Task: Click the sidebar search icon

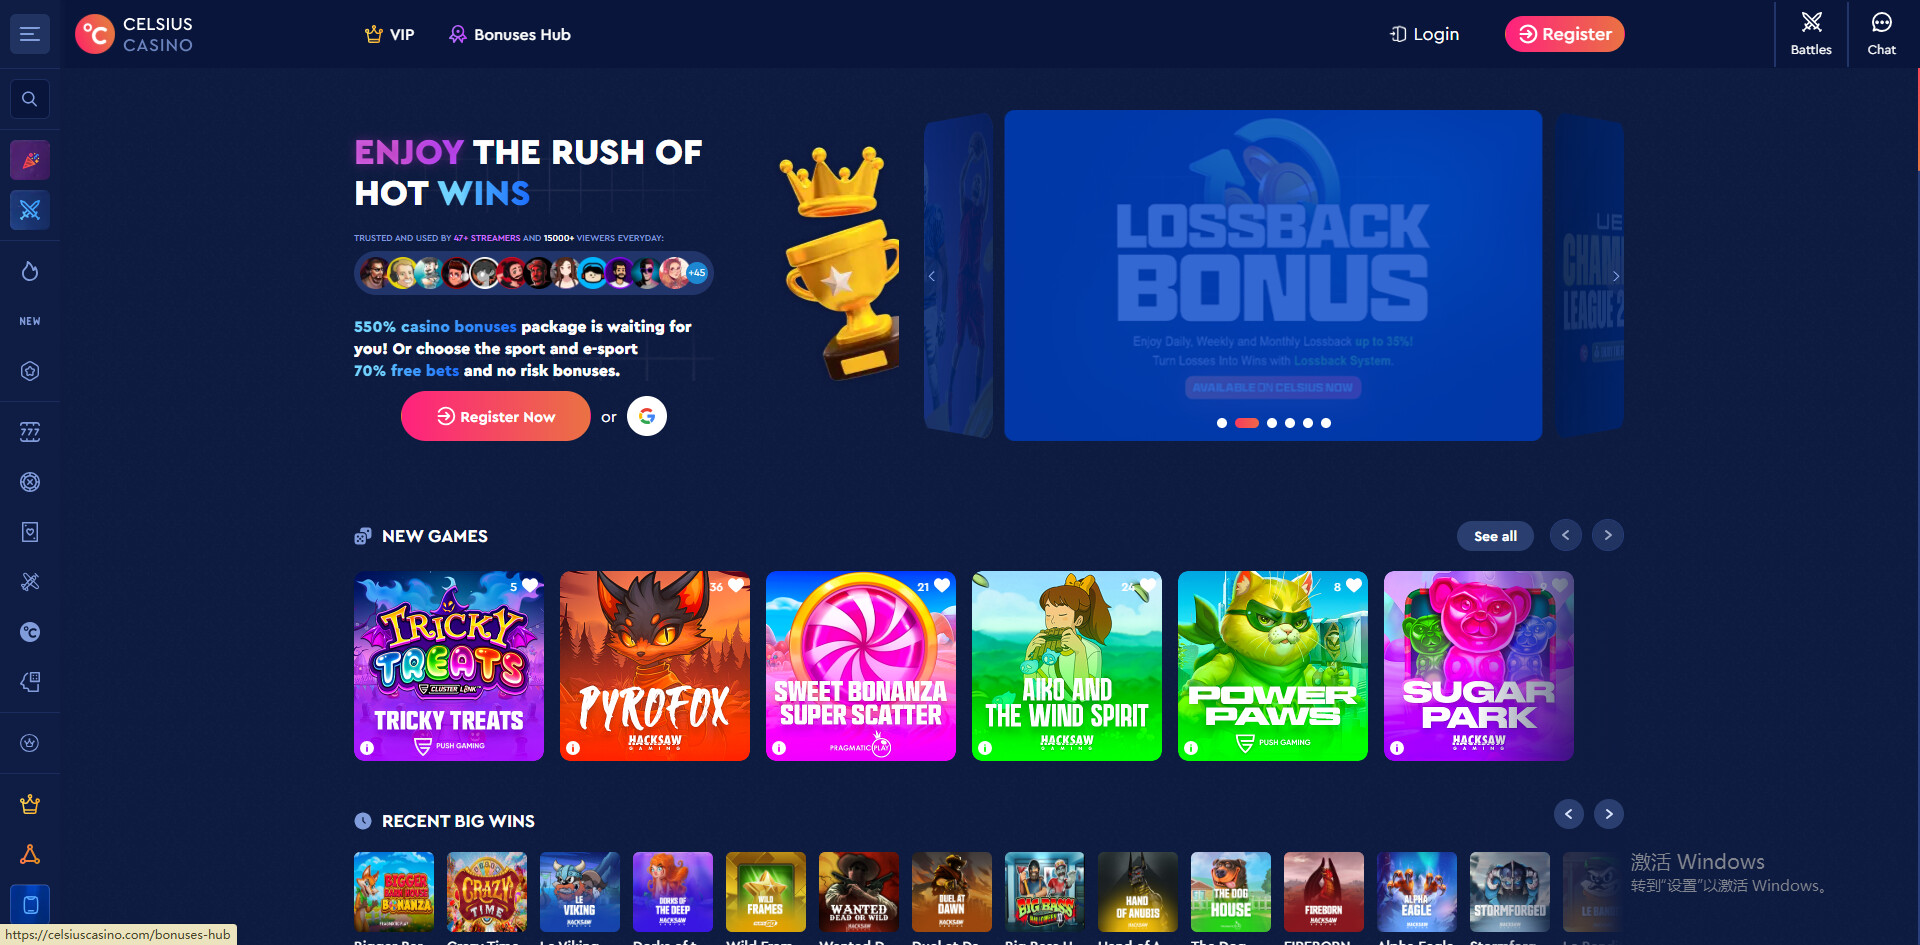Action: pos(30,99)
